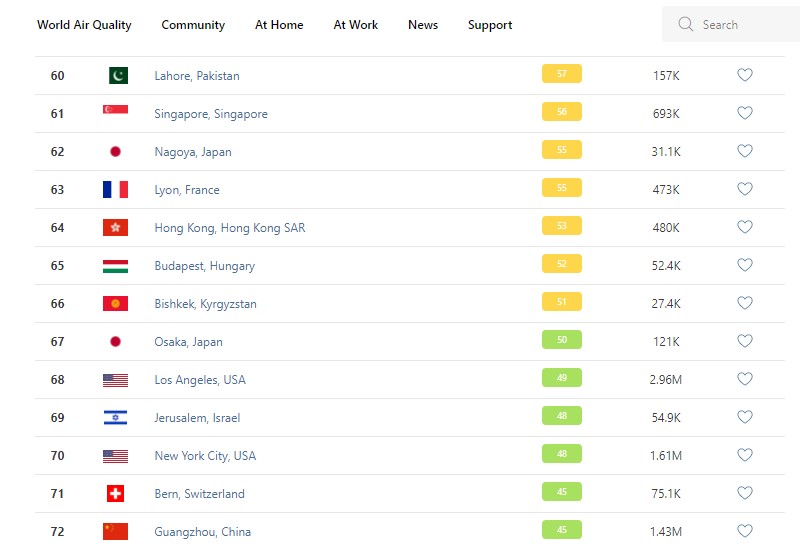This screenshot has width=800, height=550.
Task: Click the yellow 57 AQI badge for Lahore
Action: 561,74
